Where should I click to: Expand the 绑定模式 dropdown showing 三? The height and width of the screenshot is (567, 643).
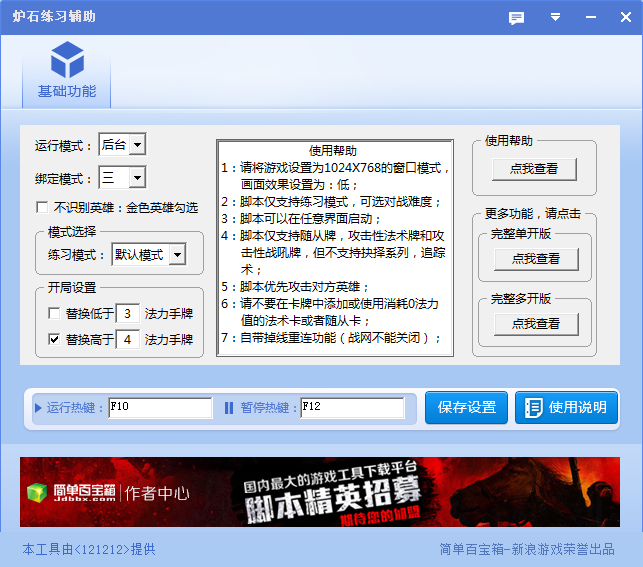click(137, 178)
